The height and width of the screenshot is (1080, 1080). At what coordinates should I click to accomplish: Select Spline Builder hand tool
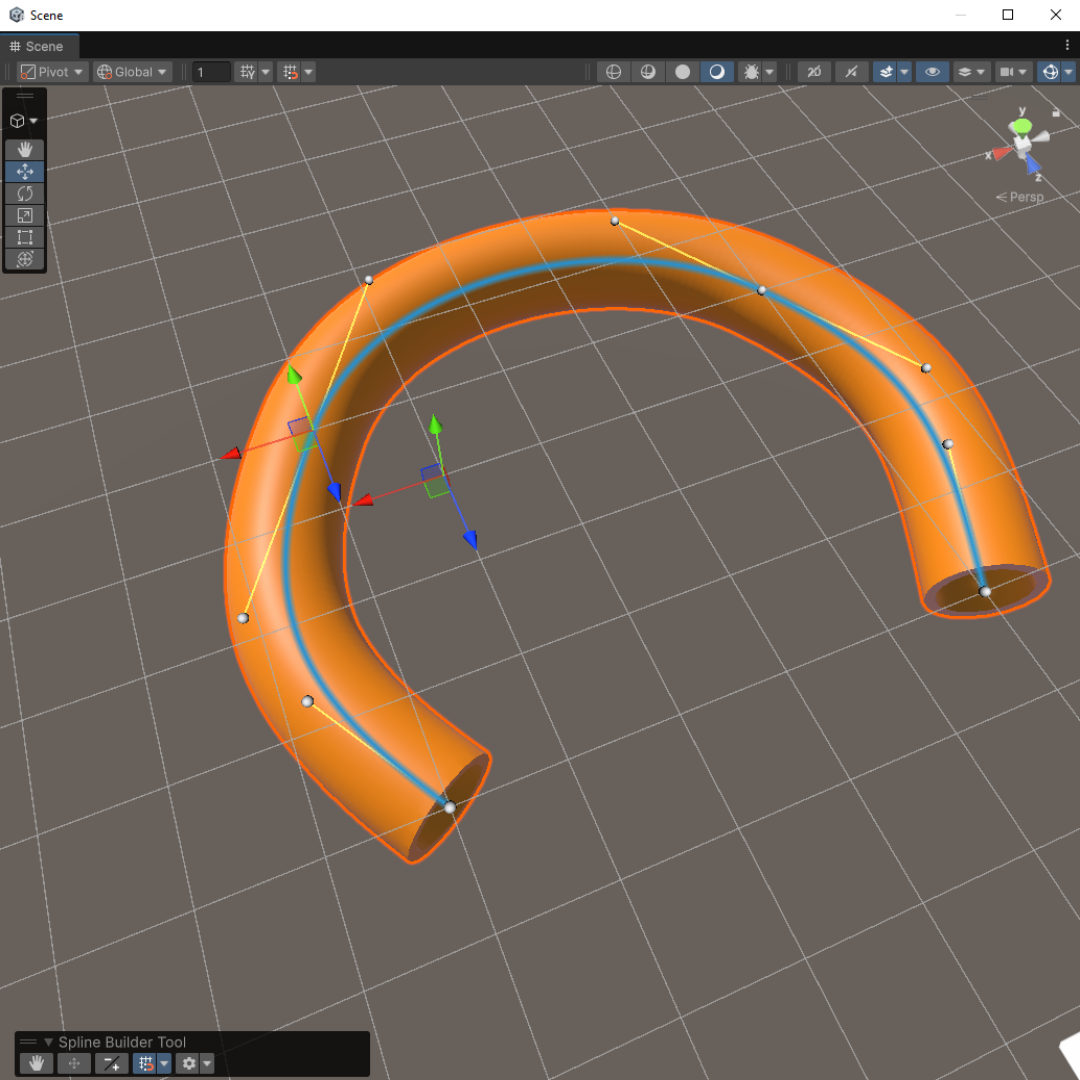37,1063
